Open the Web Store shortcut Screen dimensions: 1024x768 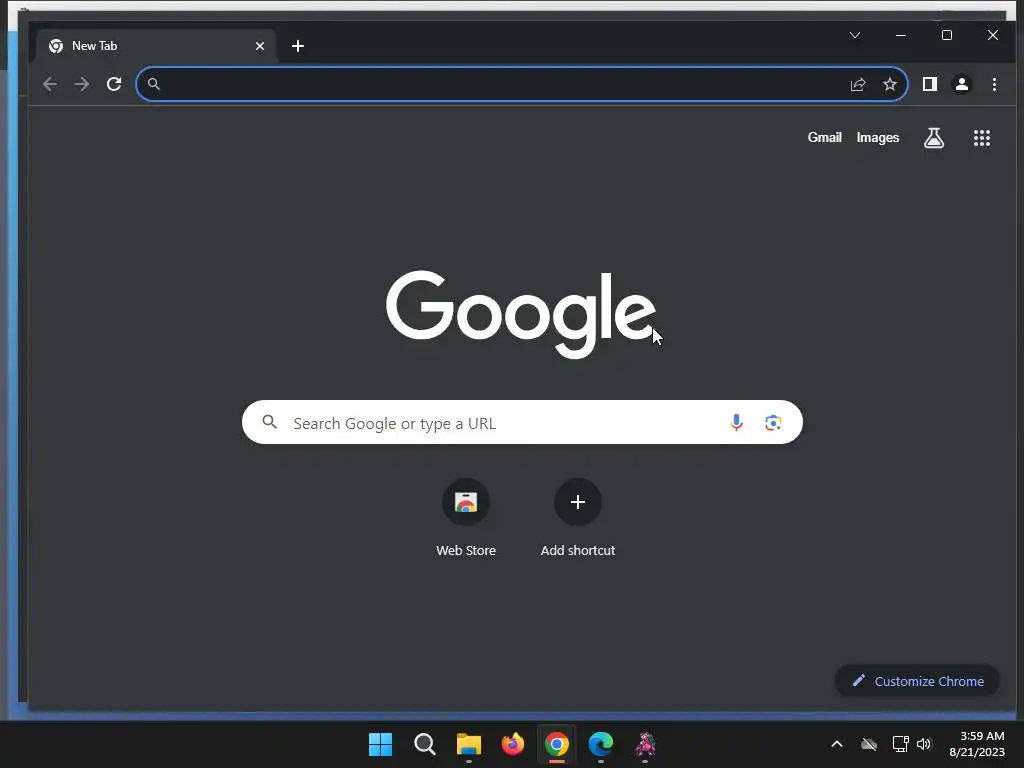coord(466,518)
